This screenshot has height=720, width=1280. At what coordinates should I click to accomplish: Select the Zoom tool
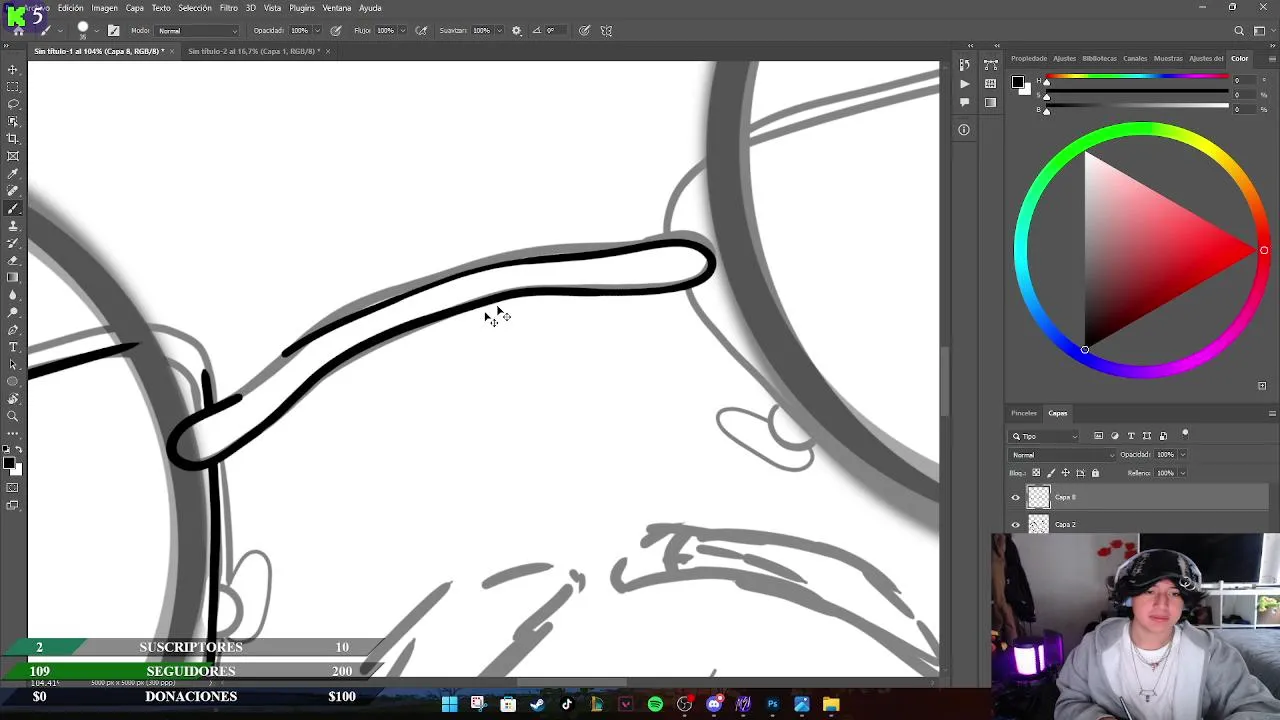tap(13, 416)
